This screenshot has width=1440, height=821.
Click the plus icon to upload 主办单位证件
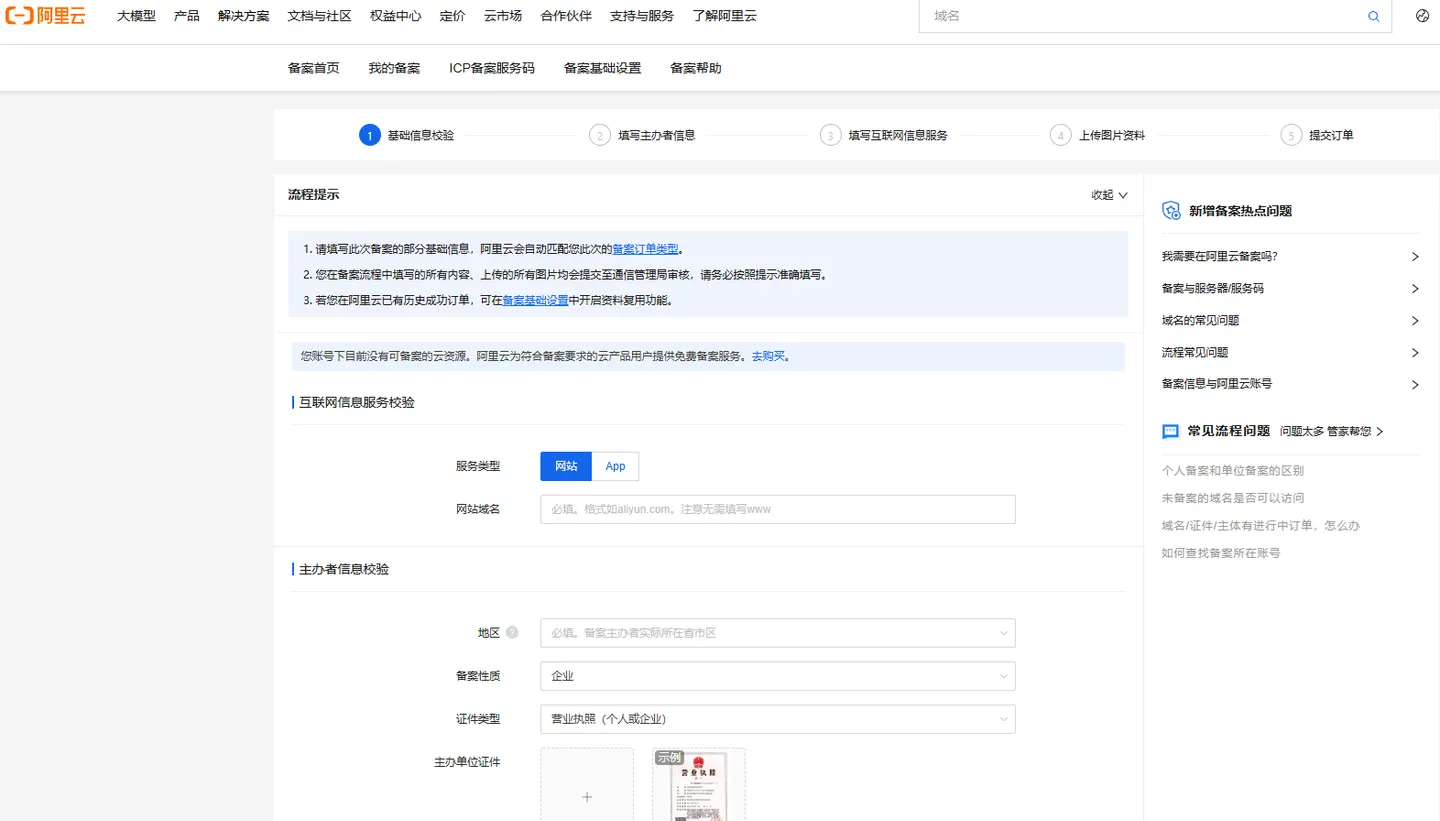[x=587, y=797]
